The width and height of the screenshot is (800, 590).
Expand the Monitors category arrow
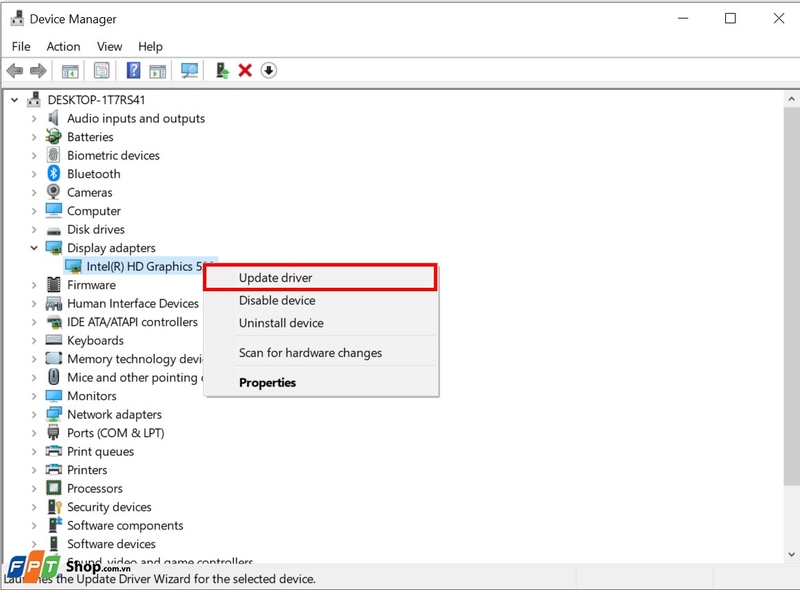point(34,396)
